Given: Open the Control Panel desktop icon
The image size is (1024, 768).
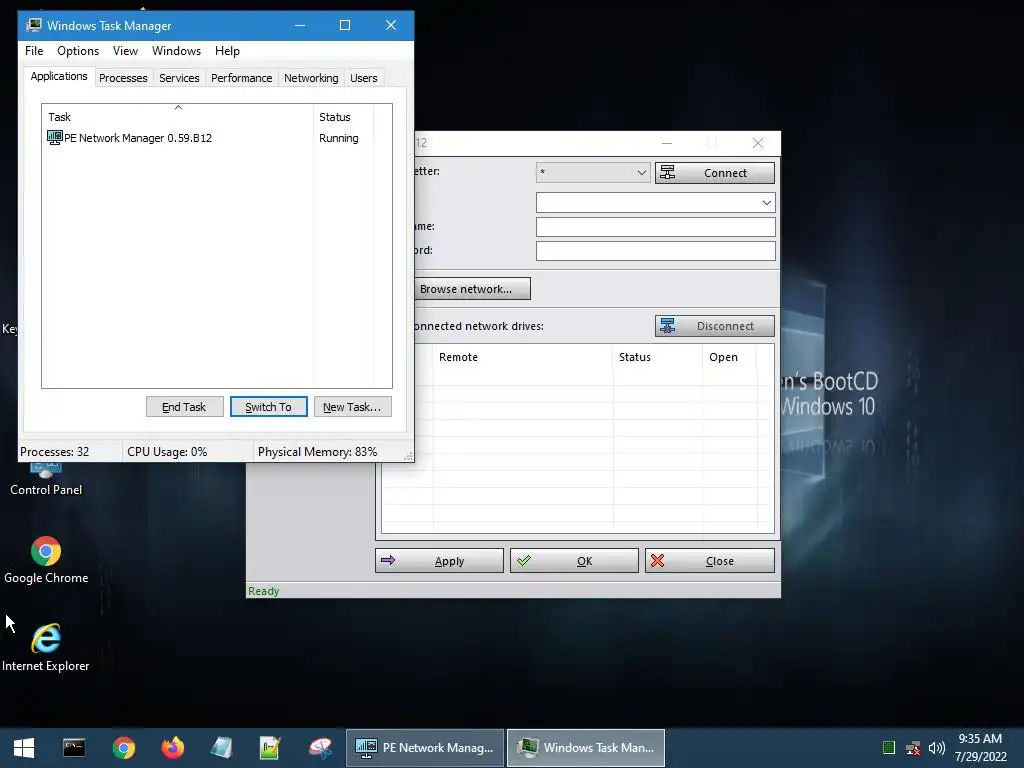Looking at the screenshot, I should click(46, 477).
